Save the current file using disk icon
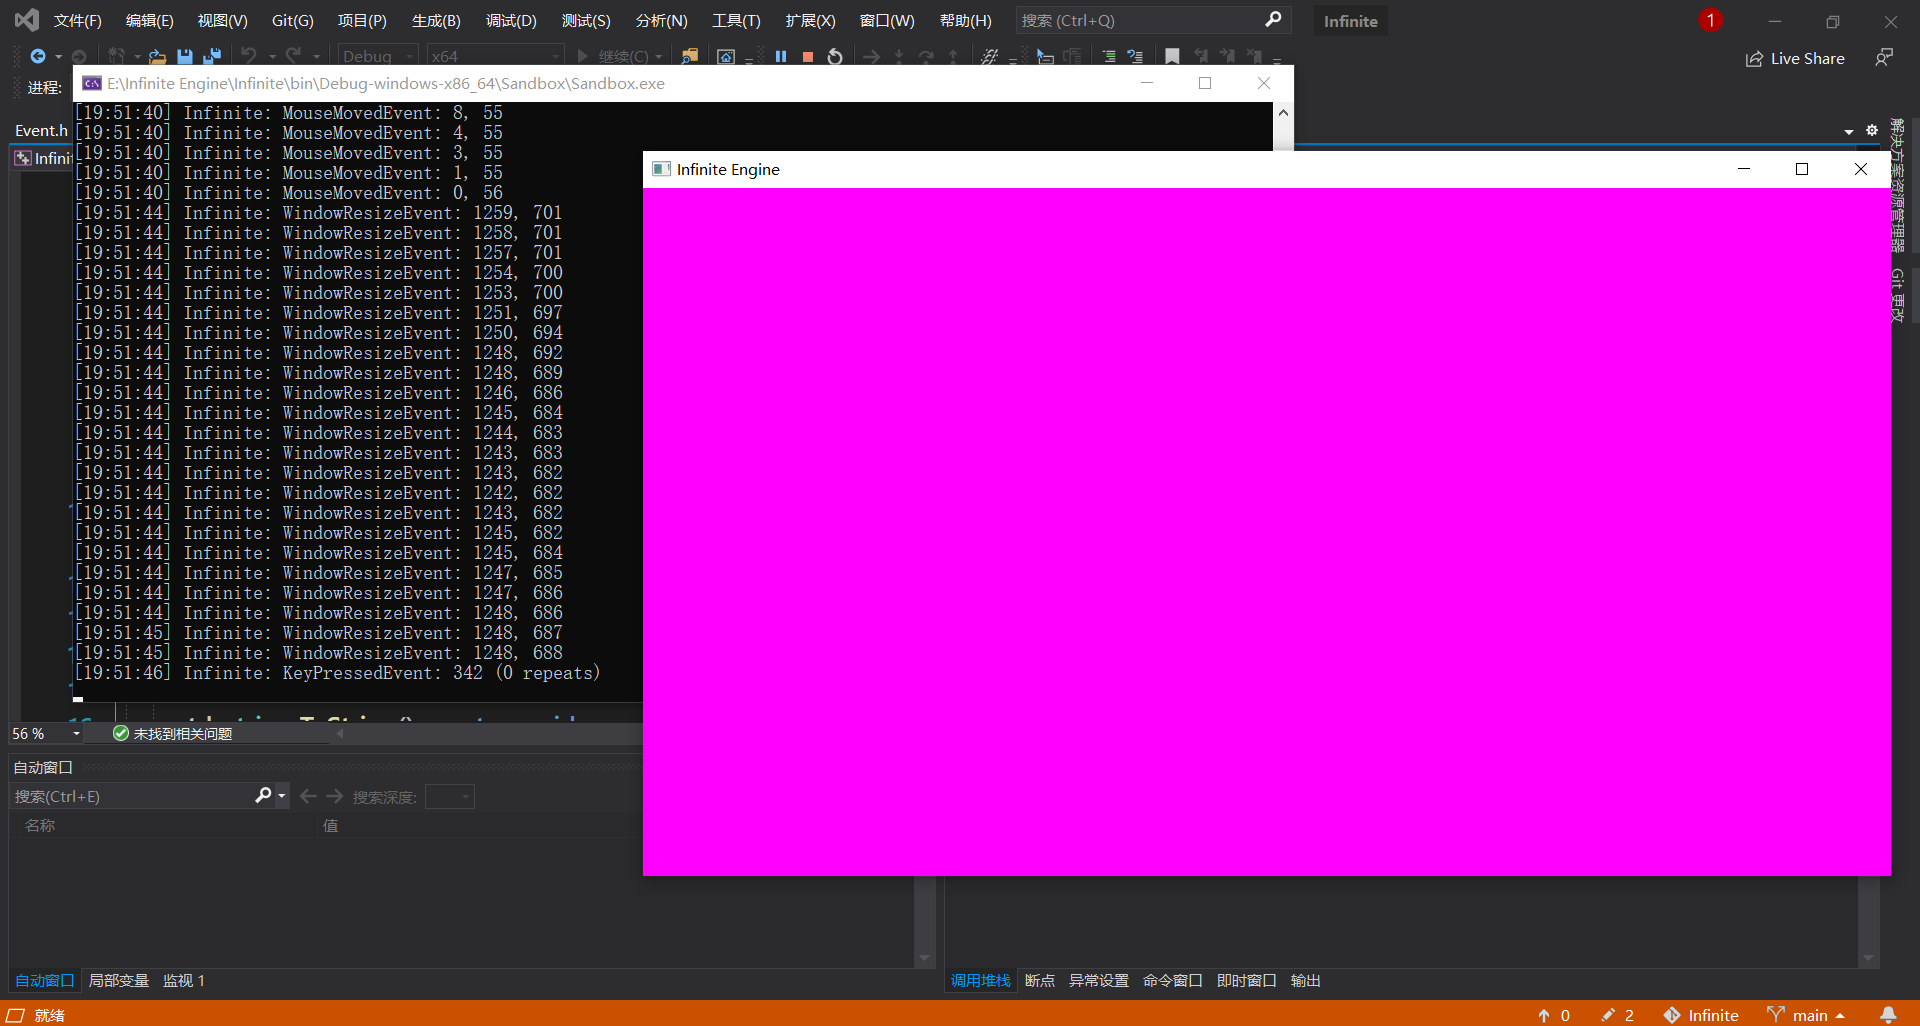Image resolution: width=1920 pixels, height=1026 pixels. (184, 57)
